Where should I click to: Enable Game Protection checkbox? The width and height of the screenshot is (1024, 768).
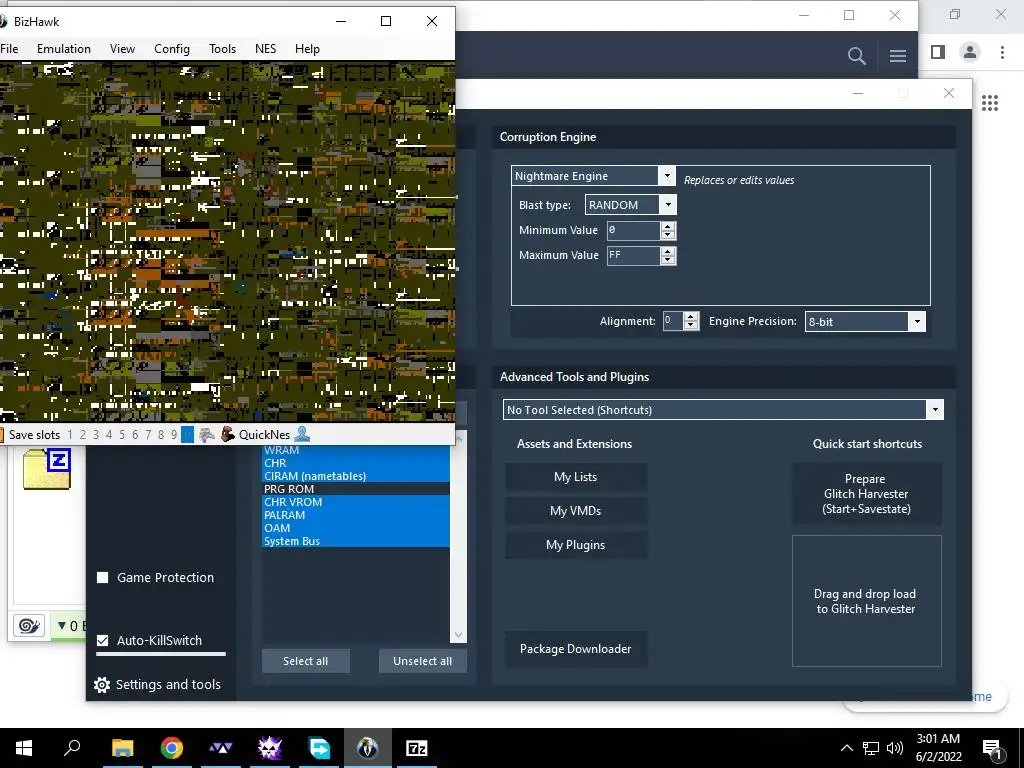point(103,577)
